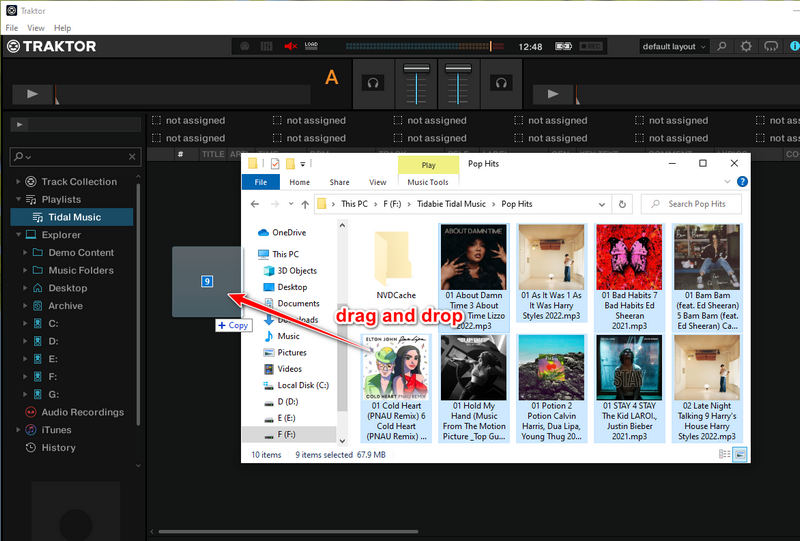Click the left channel volume fader
Image resolution: width=800 pixels, height=541 pixels.
coord(416,69)
